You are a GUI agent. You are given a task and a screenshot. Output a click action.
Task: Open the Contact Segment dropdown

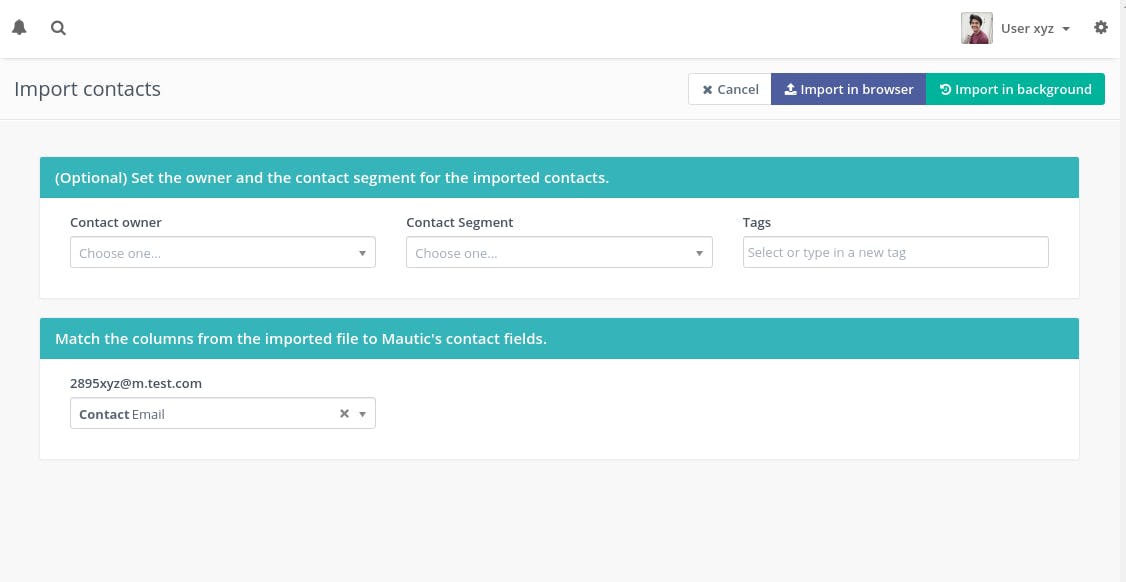[559, 252]
